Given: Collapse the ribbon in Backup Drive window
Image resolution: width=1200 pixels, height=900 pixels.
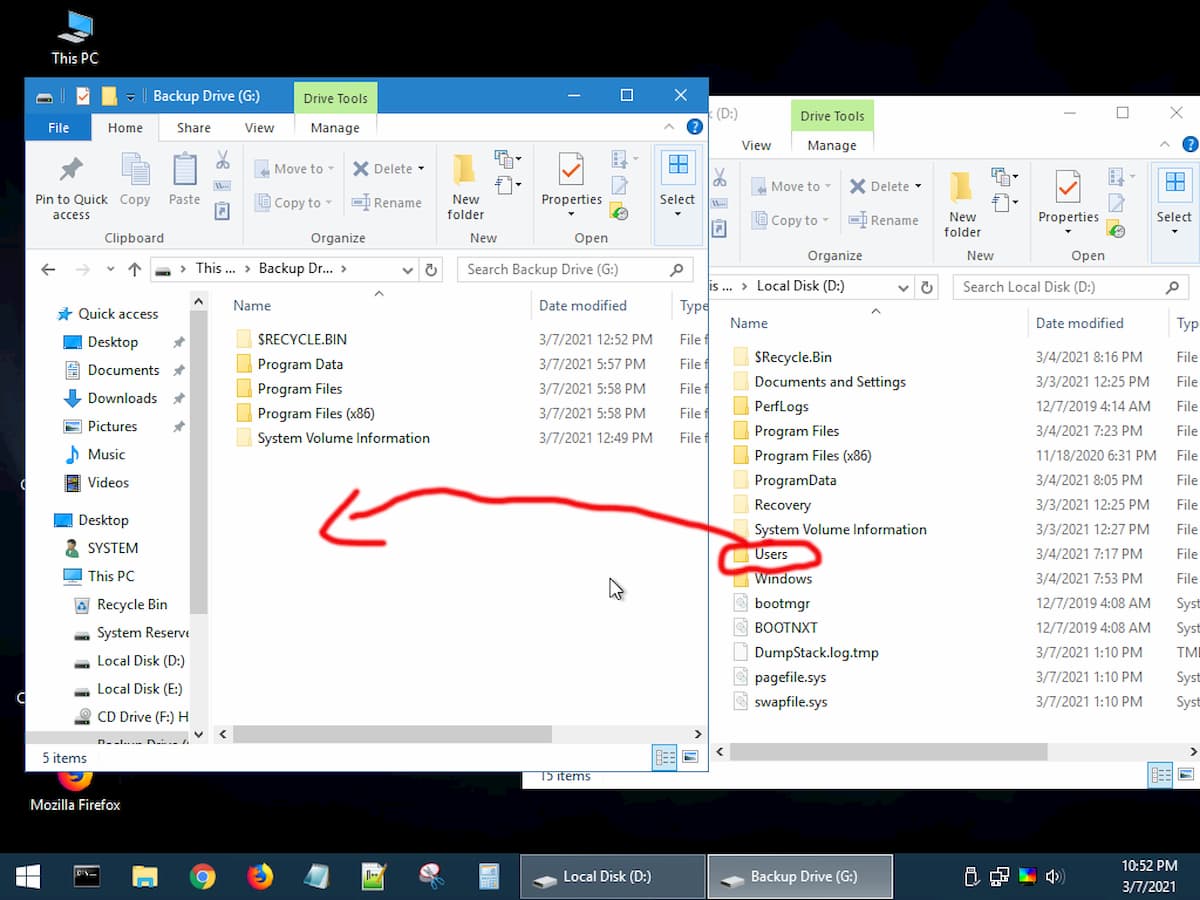Looking at the screenshot, I should pos(670,127).
